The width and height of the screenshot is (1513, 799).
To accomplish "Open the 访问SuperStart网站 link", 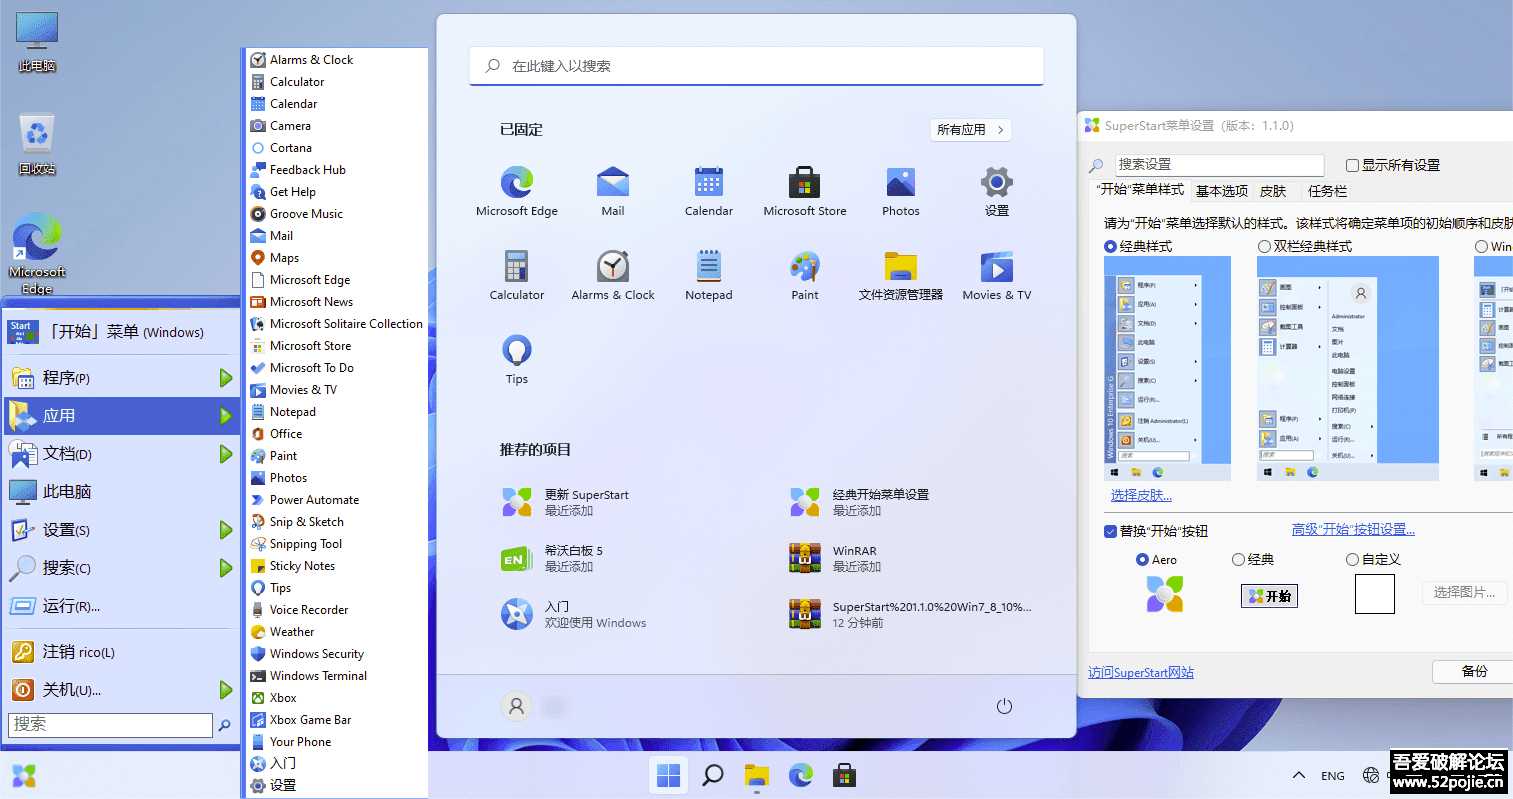I will point(1140,672).
